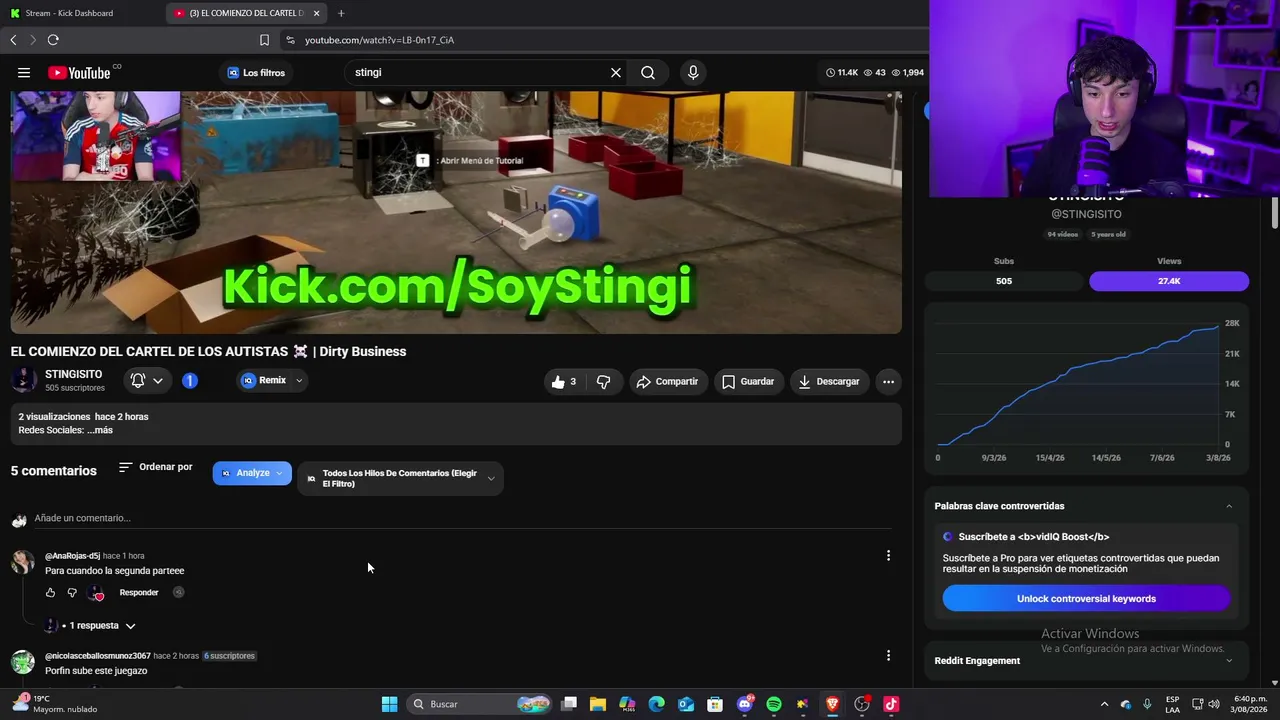
Task: Like the video with thumbs up
Action: [x=565, y=381]
